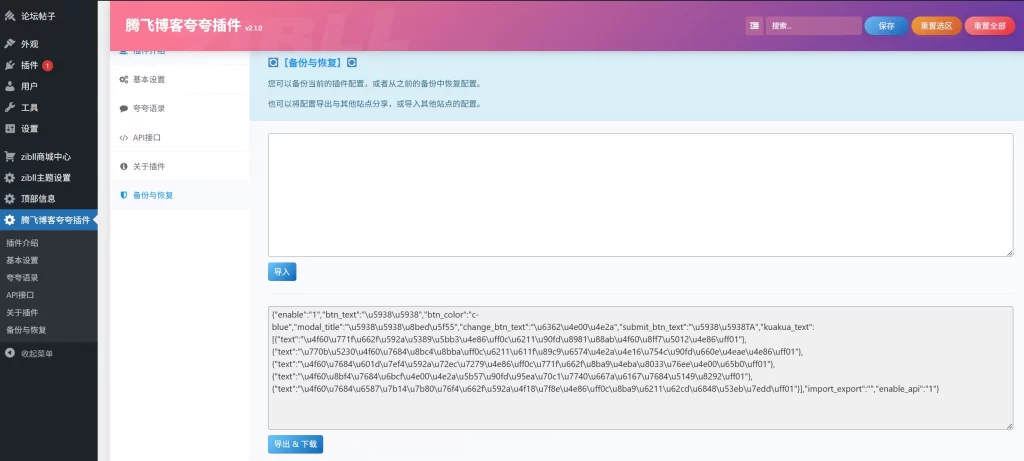Screen dimensions: 1024x461
Task: Open 插件介绍 in the dark sidebar submenu
Action: point(22,243)
